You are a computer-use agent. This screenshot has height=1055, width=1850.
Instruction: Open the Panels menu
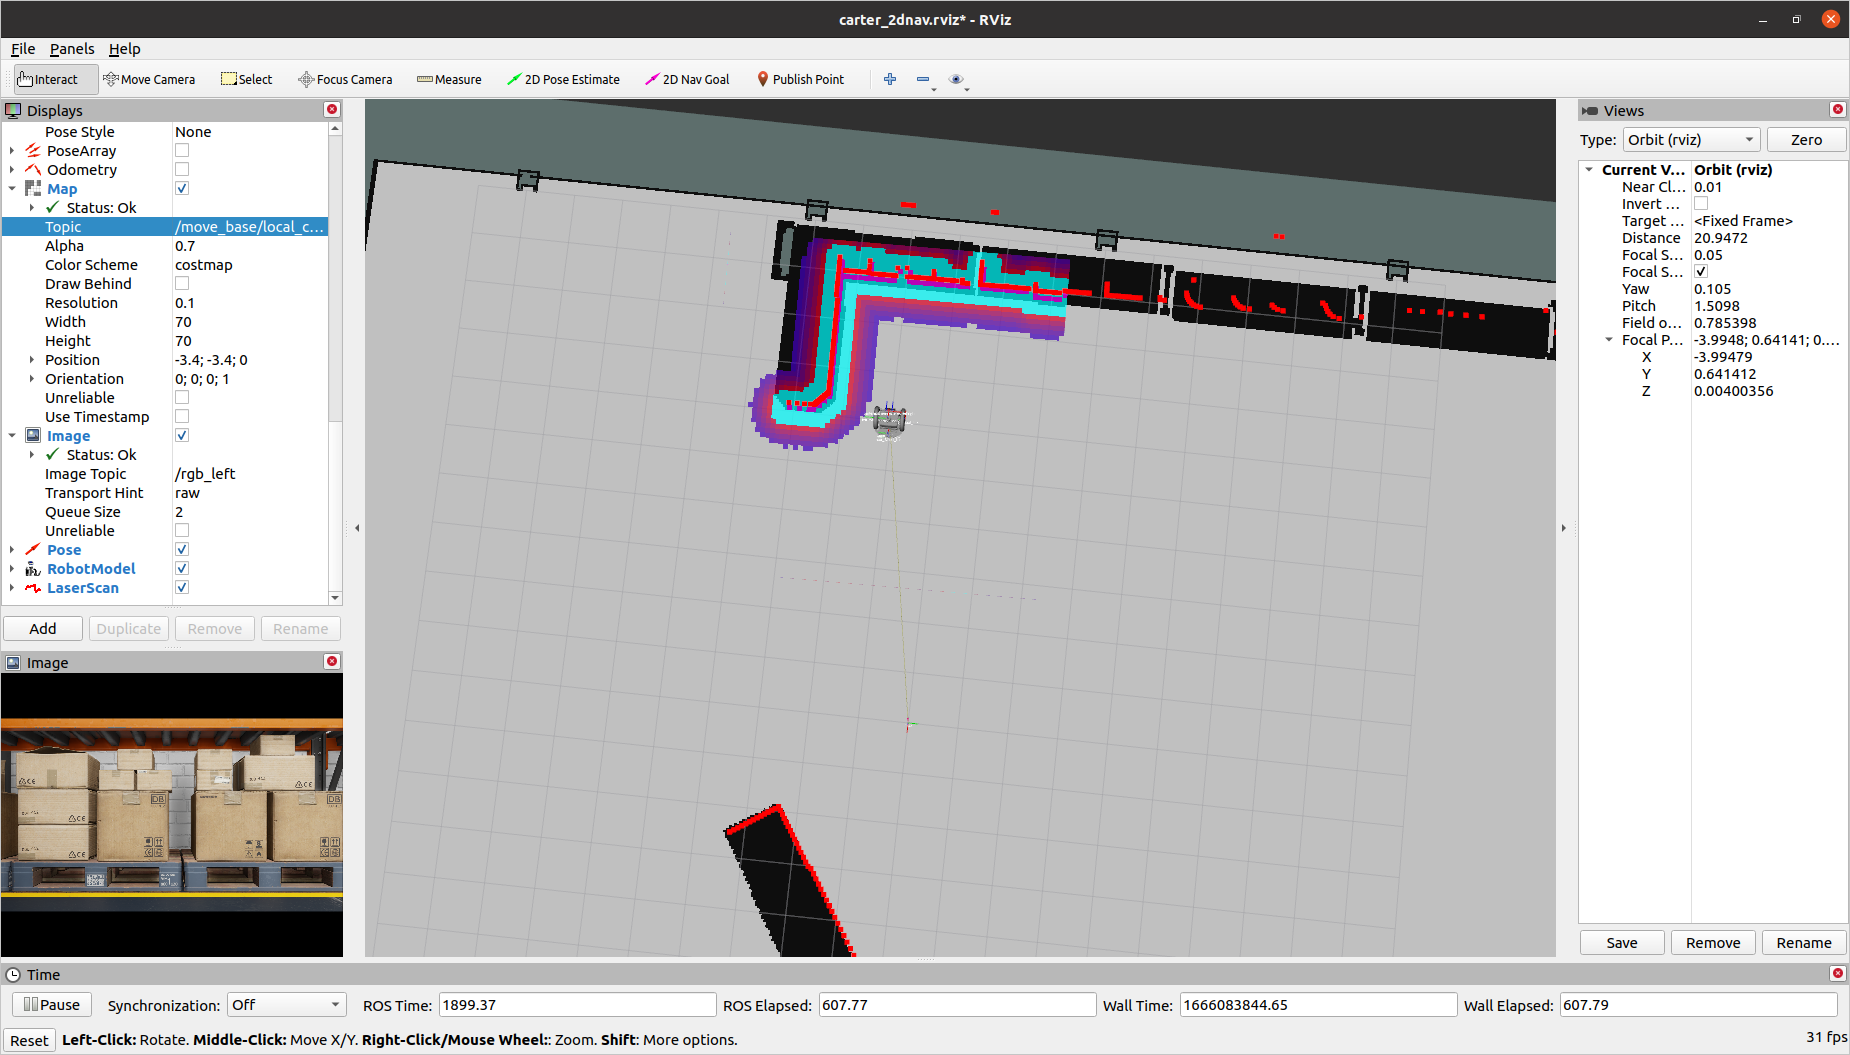pyautogui.click(x=72, y=49)
